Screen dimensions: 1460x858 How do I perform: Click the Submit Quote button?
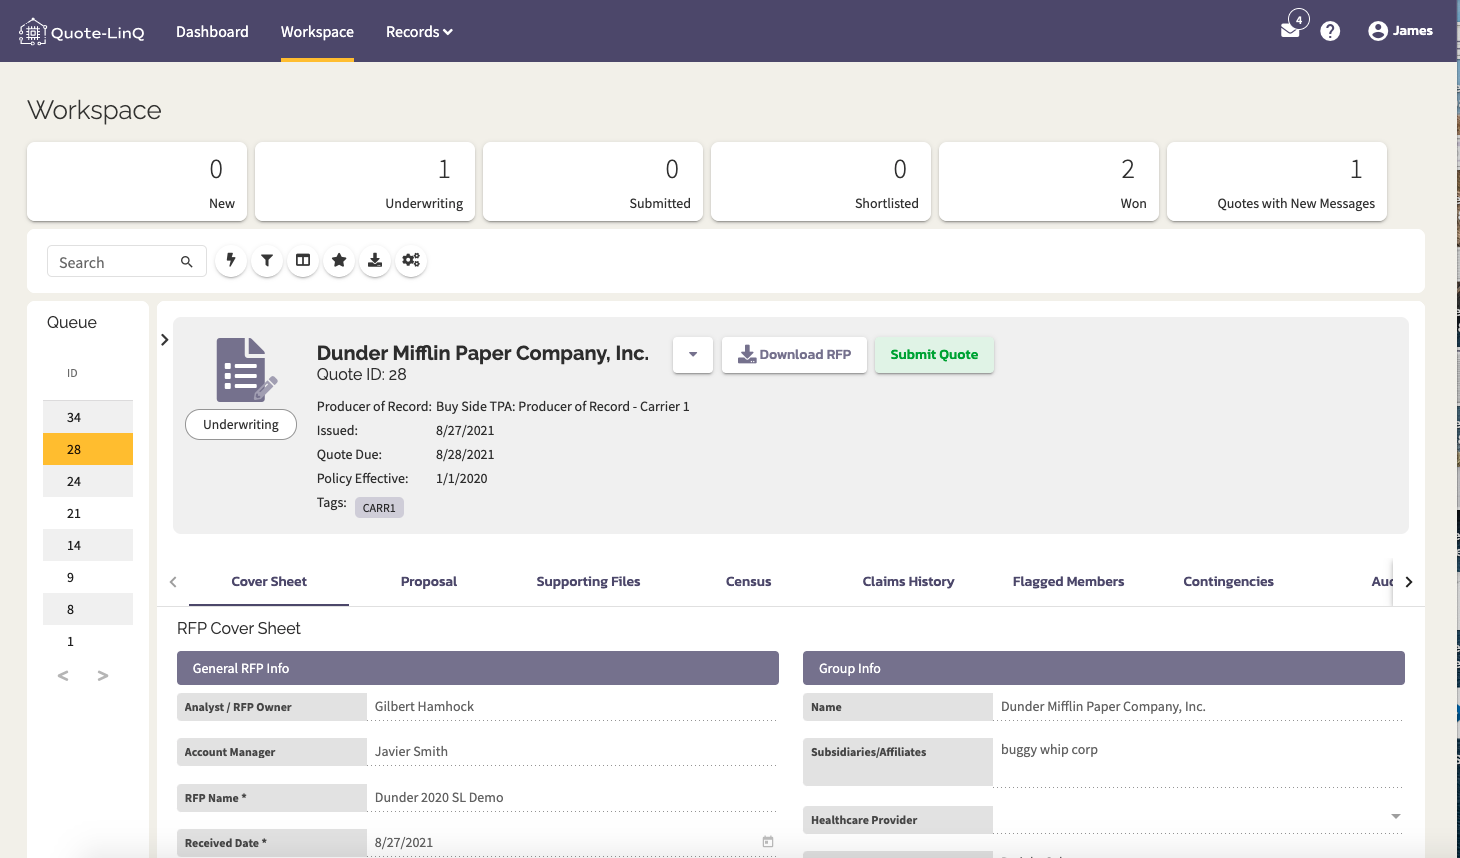pos(934,355)
